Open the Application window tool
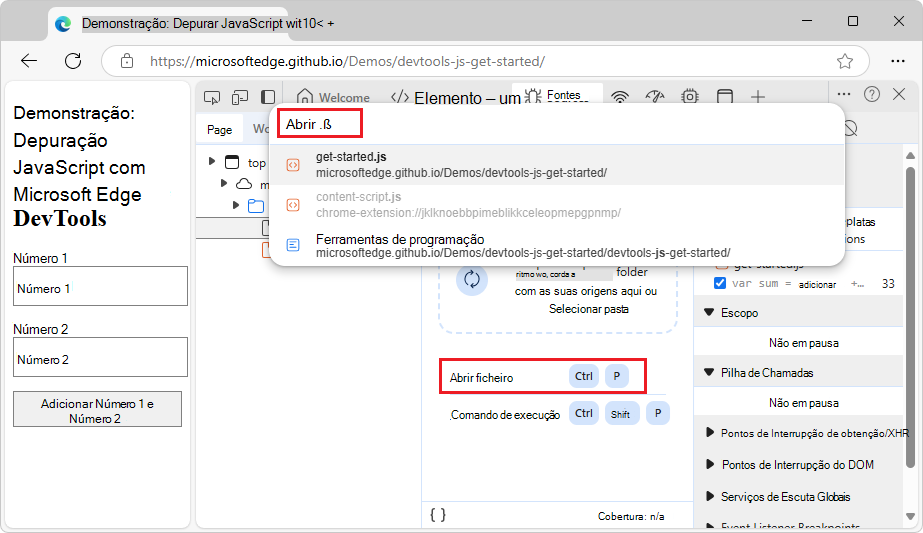The height and width of the screenshot is (533, 923). [725, 97]
